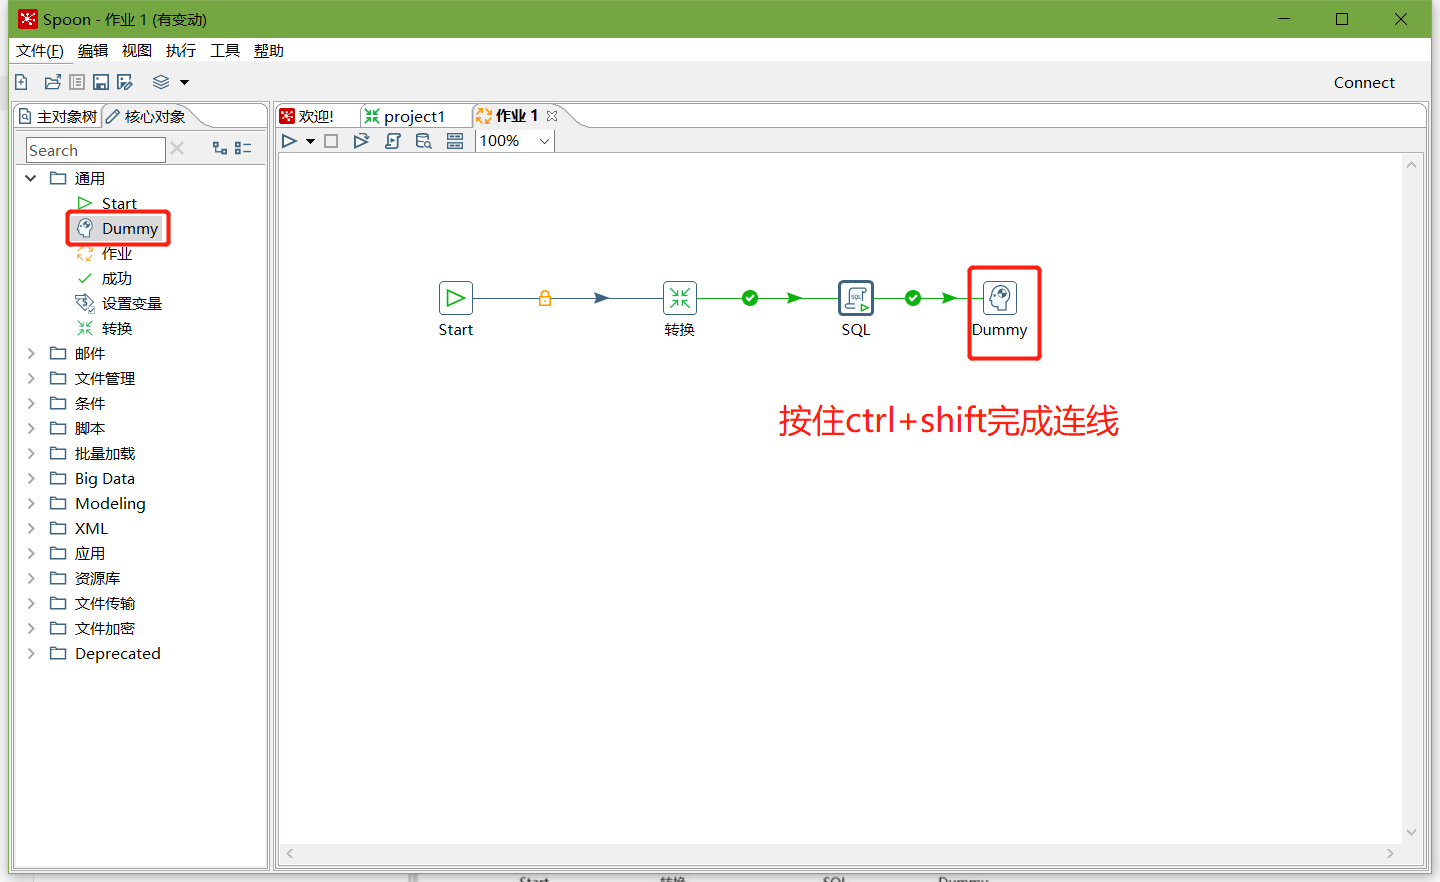Viewport: 1440px width, 882px height.
Task: Open run options dropdown arrow
Action: [310, 141]
